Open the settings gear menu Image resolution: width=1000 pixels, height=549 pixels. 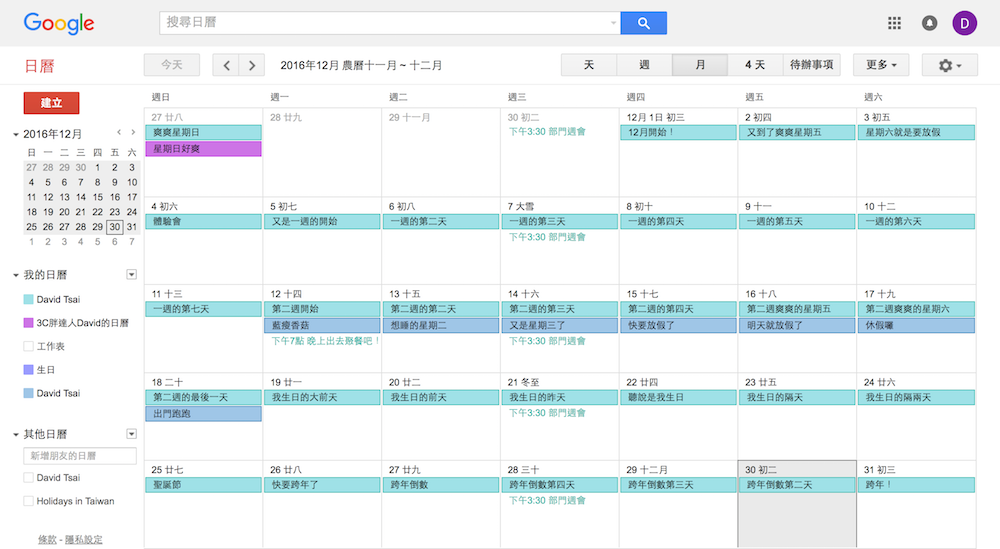[x=950, y=65]
